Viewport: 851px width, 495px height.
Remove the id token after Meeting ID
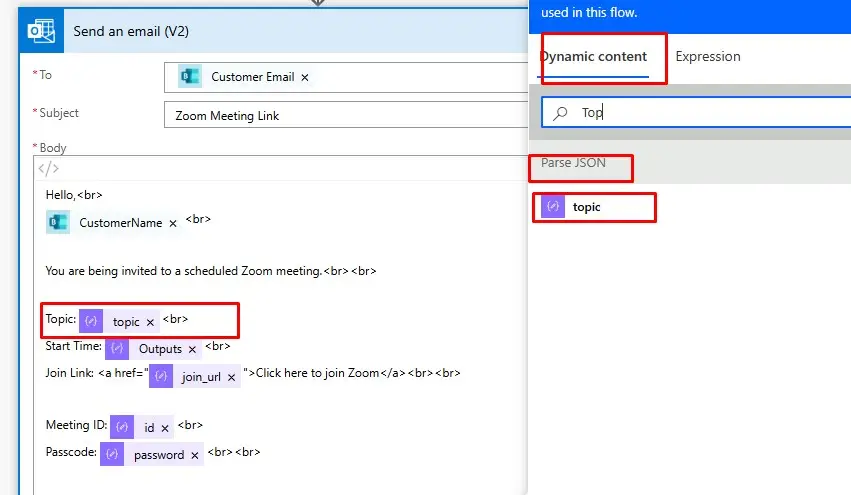[165, 427]
